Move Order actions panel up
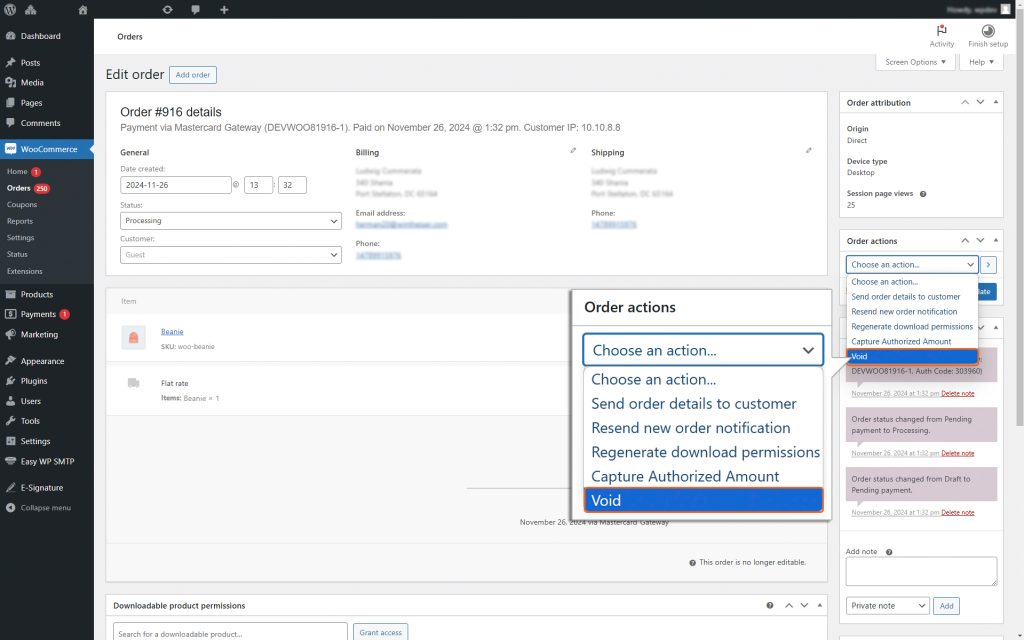Screen dimensions: 1024x640 965,241
